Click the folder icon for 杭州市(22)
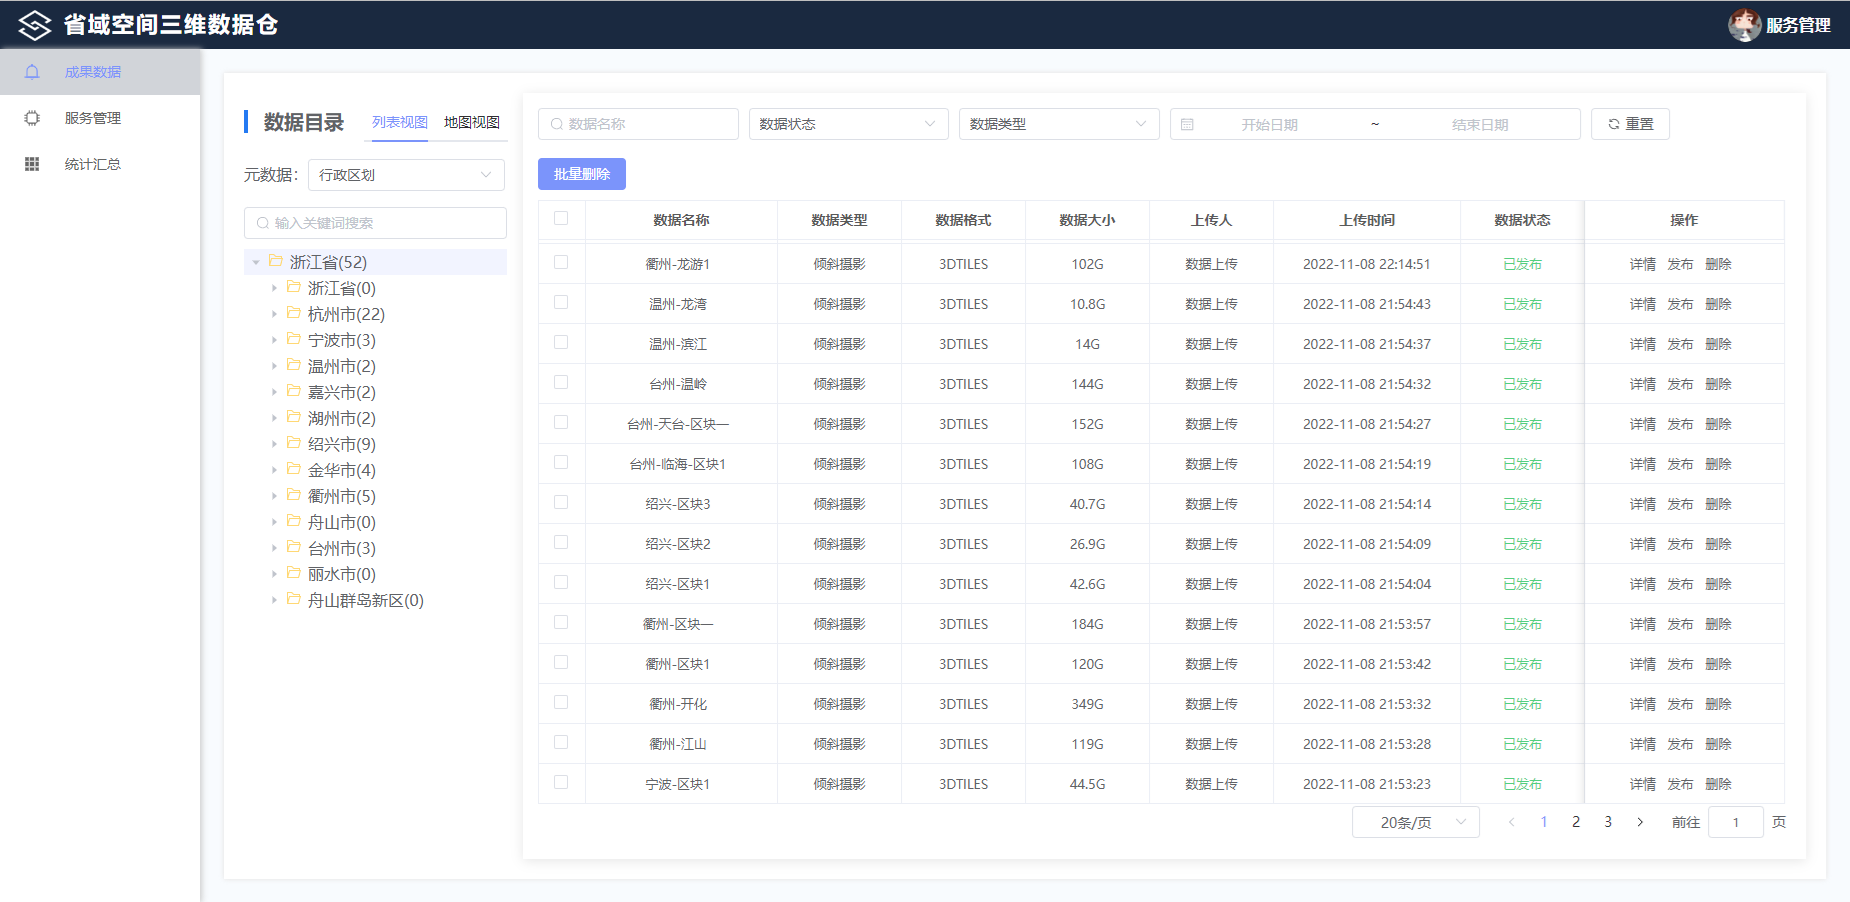This screenshot has height=902, width=1850. coord(294,314)
